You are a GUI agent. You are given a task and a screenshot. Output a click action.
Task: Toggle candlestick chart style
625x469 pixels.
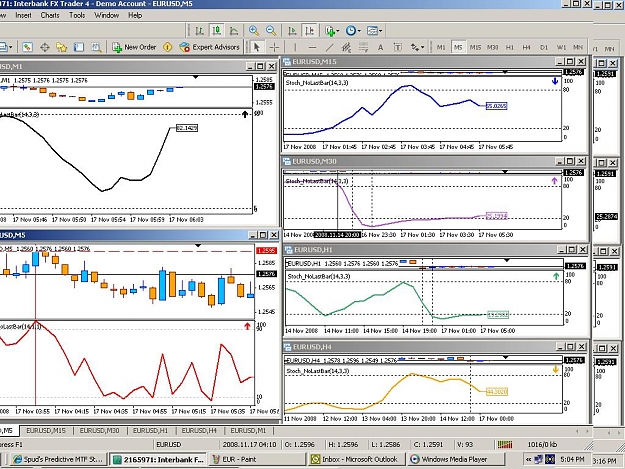(x=217, y=31)
